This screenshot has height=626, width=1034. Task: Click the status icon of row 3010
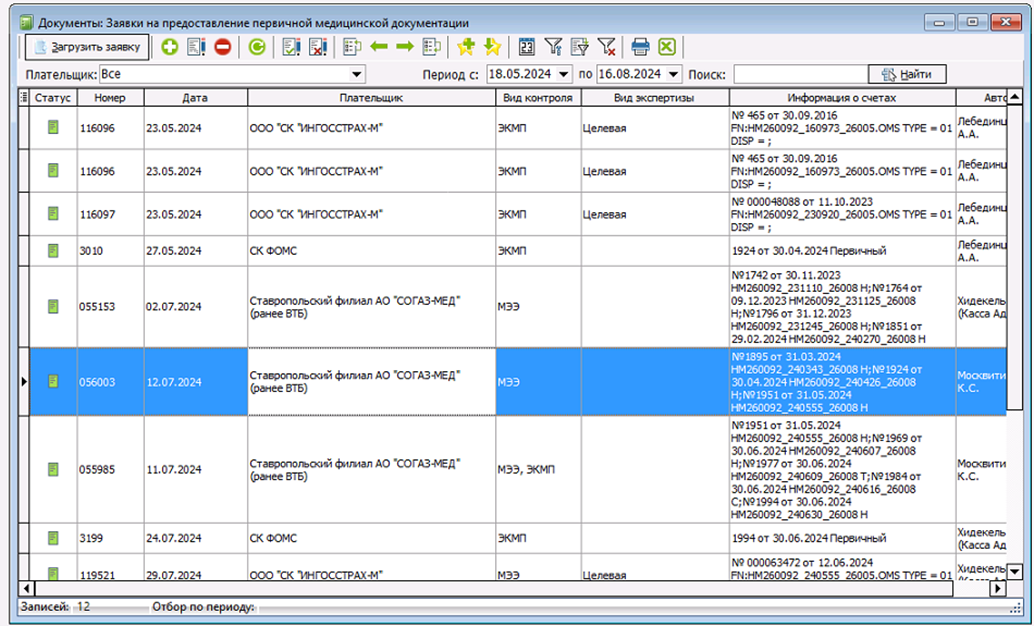[x=53, y=251]
